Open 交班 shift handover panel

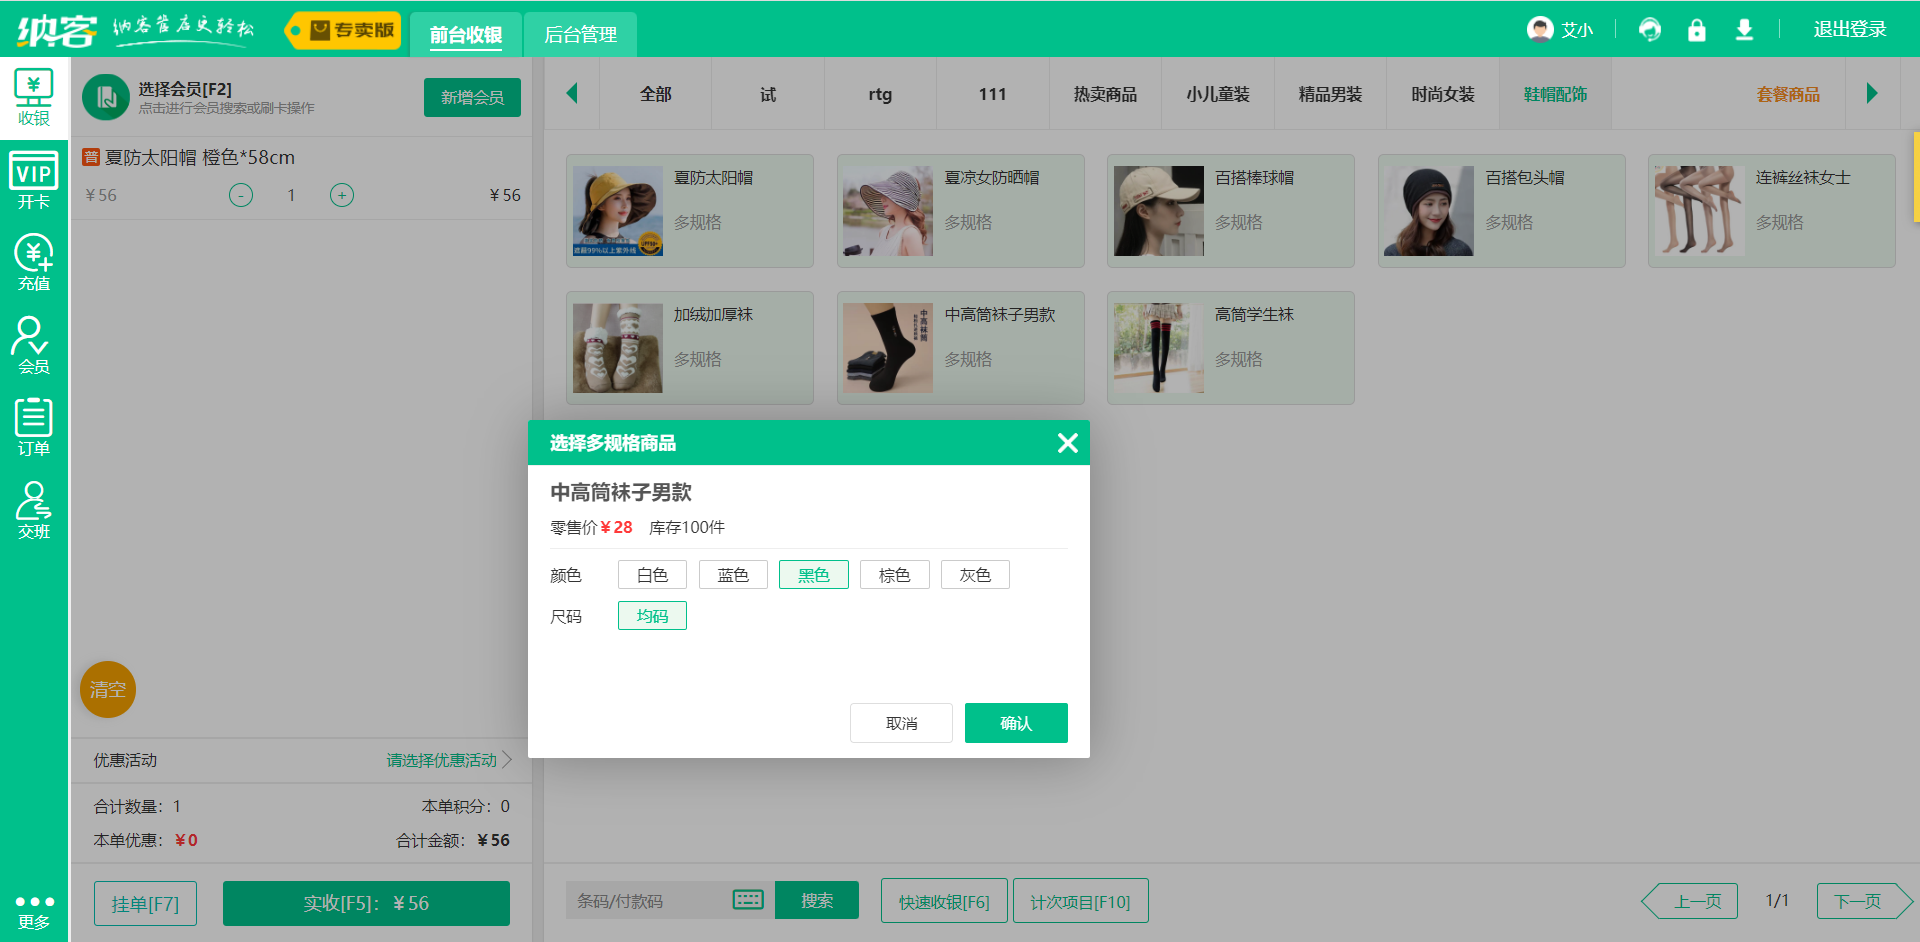tap(33, 512)
